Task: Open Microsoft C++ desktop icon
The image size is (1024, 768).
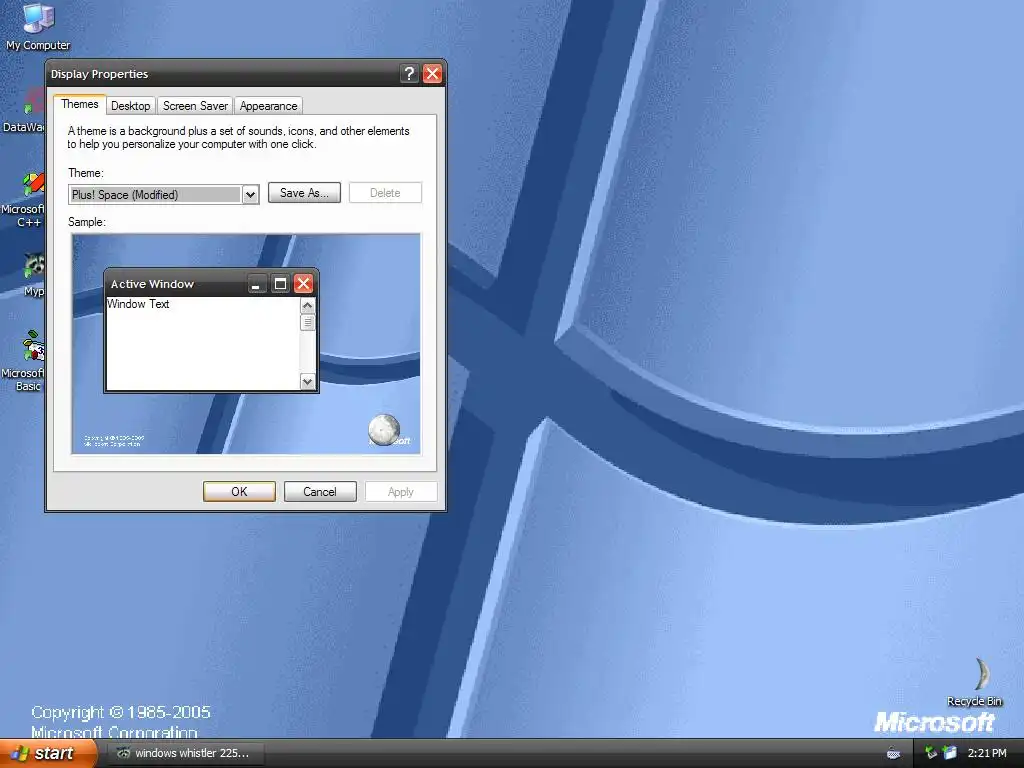Action: [x=26, y=199]
